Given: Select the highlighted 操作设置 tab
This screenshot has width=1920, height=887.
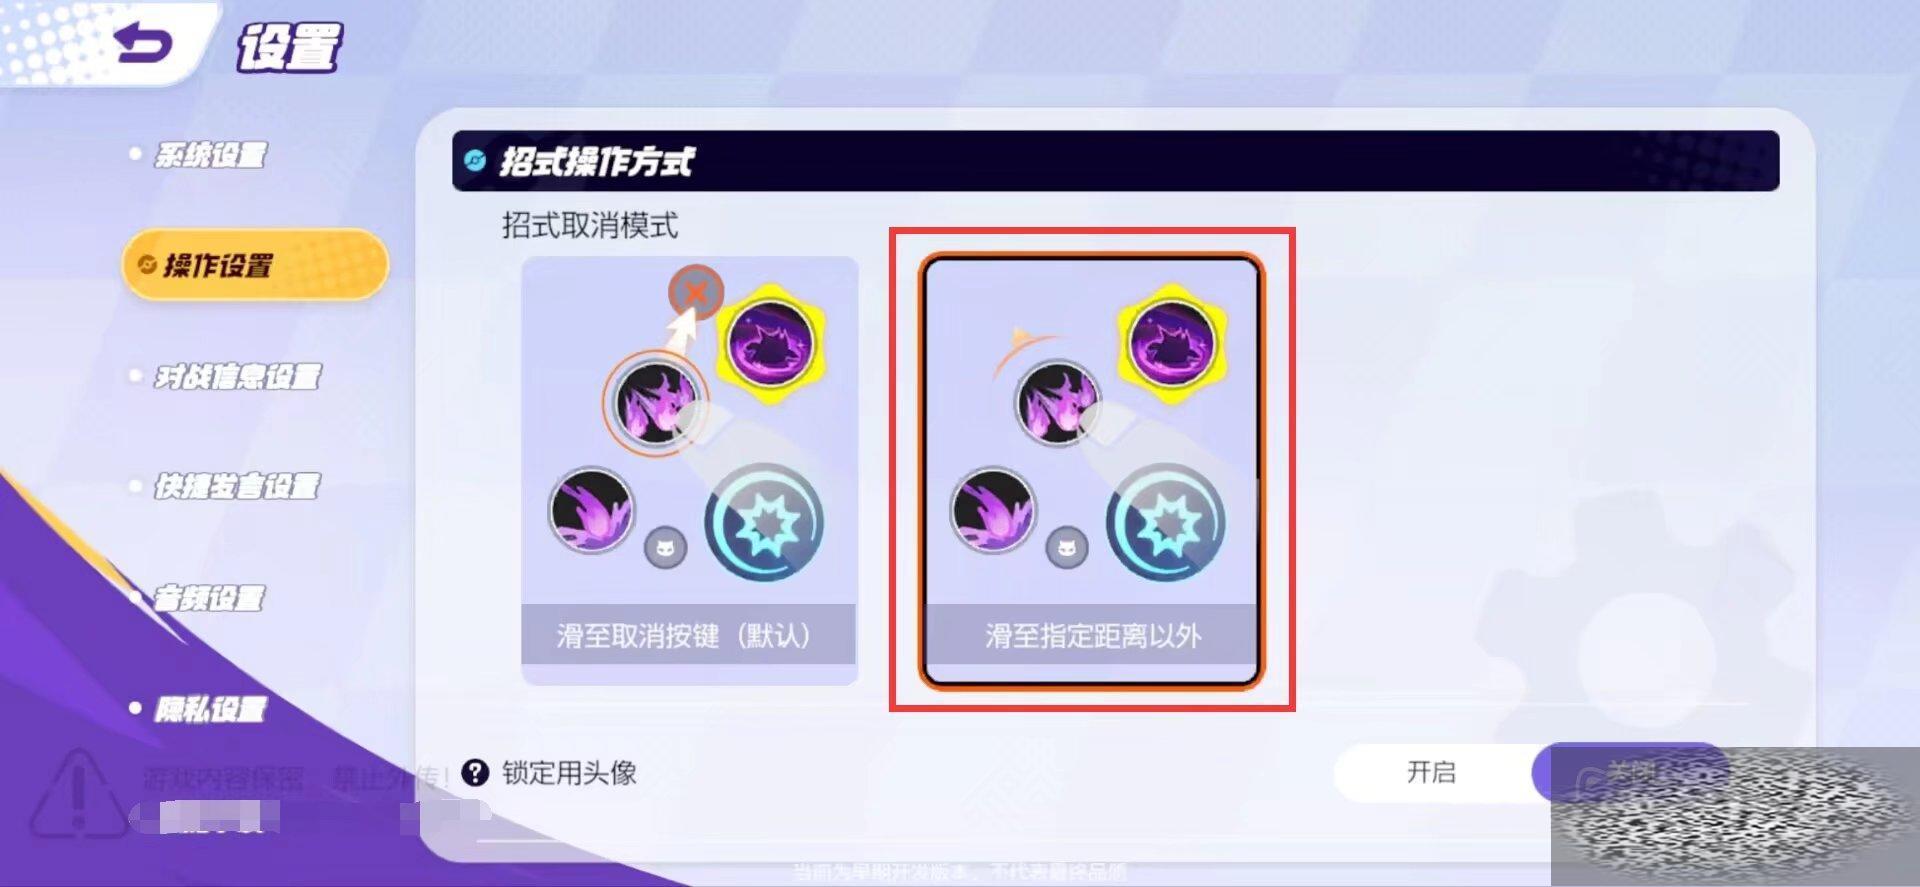Looking at the screenshot, I should pyautogui.click(x=255, y=265).
